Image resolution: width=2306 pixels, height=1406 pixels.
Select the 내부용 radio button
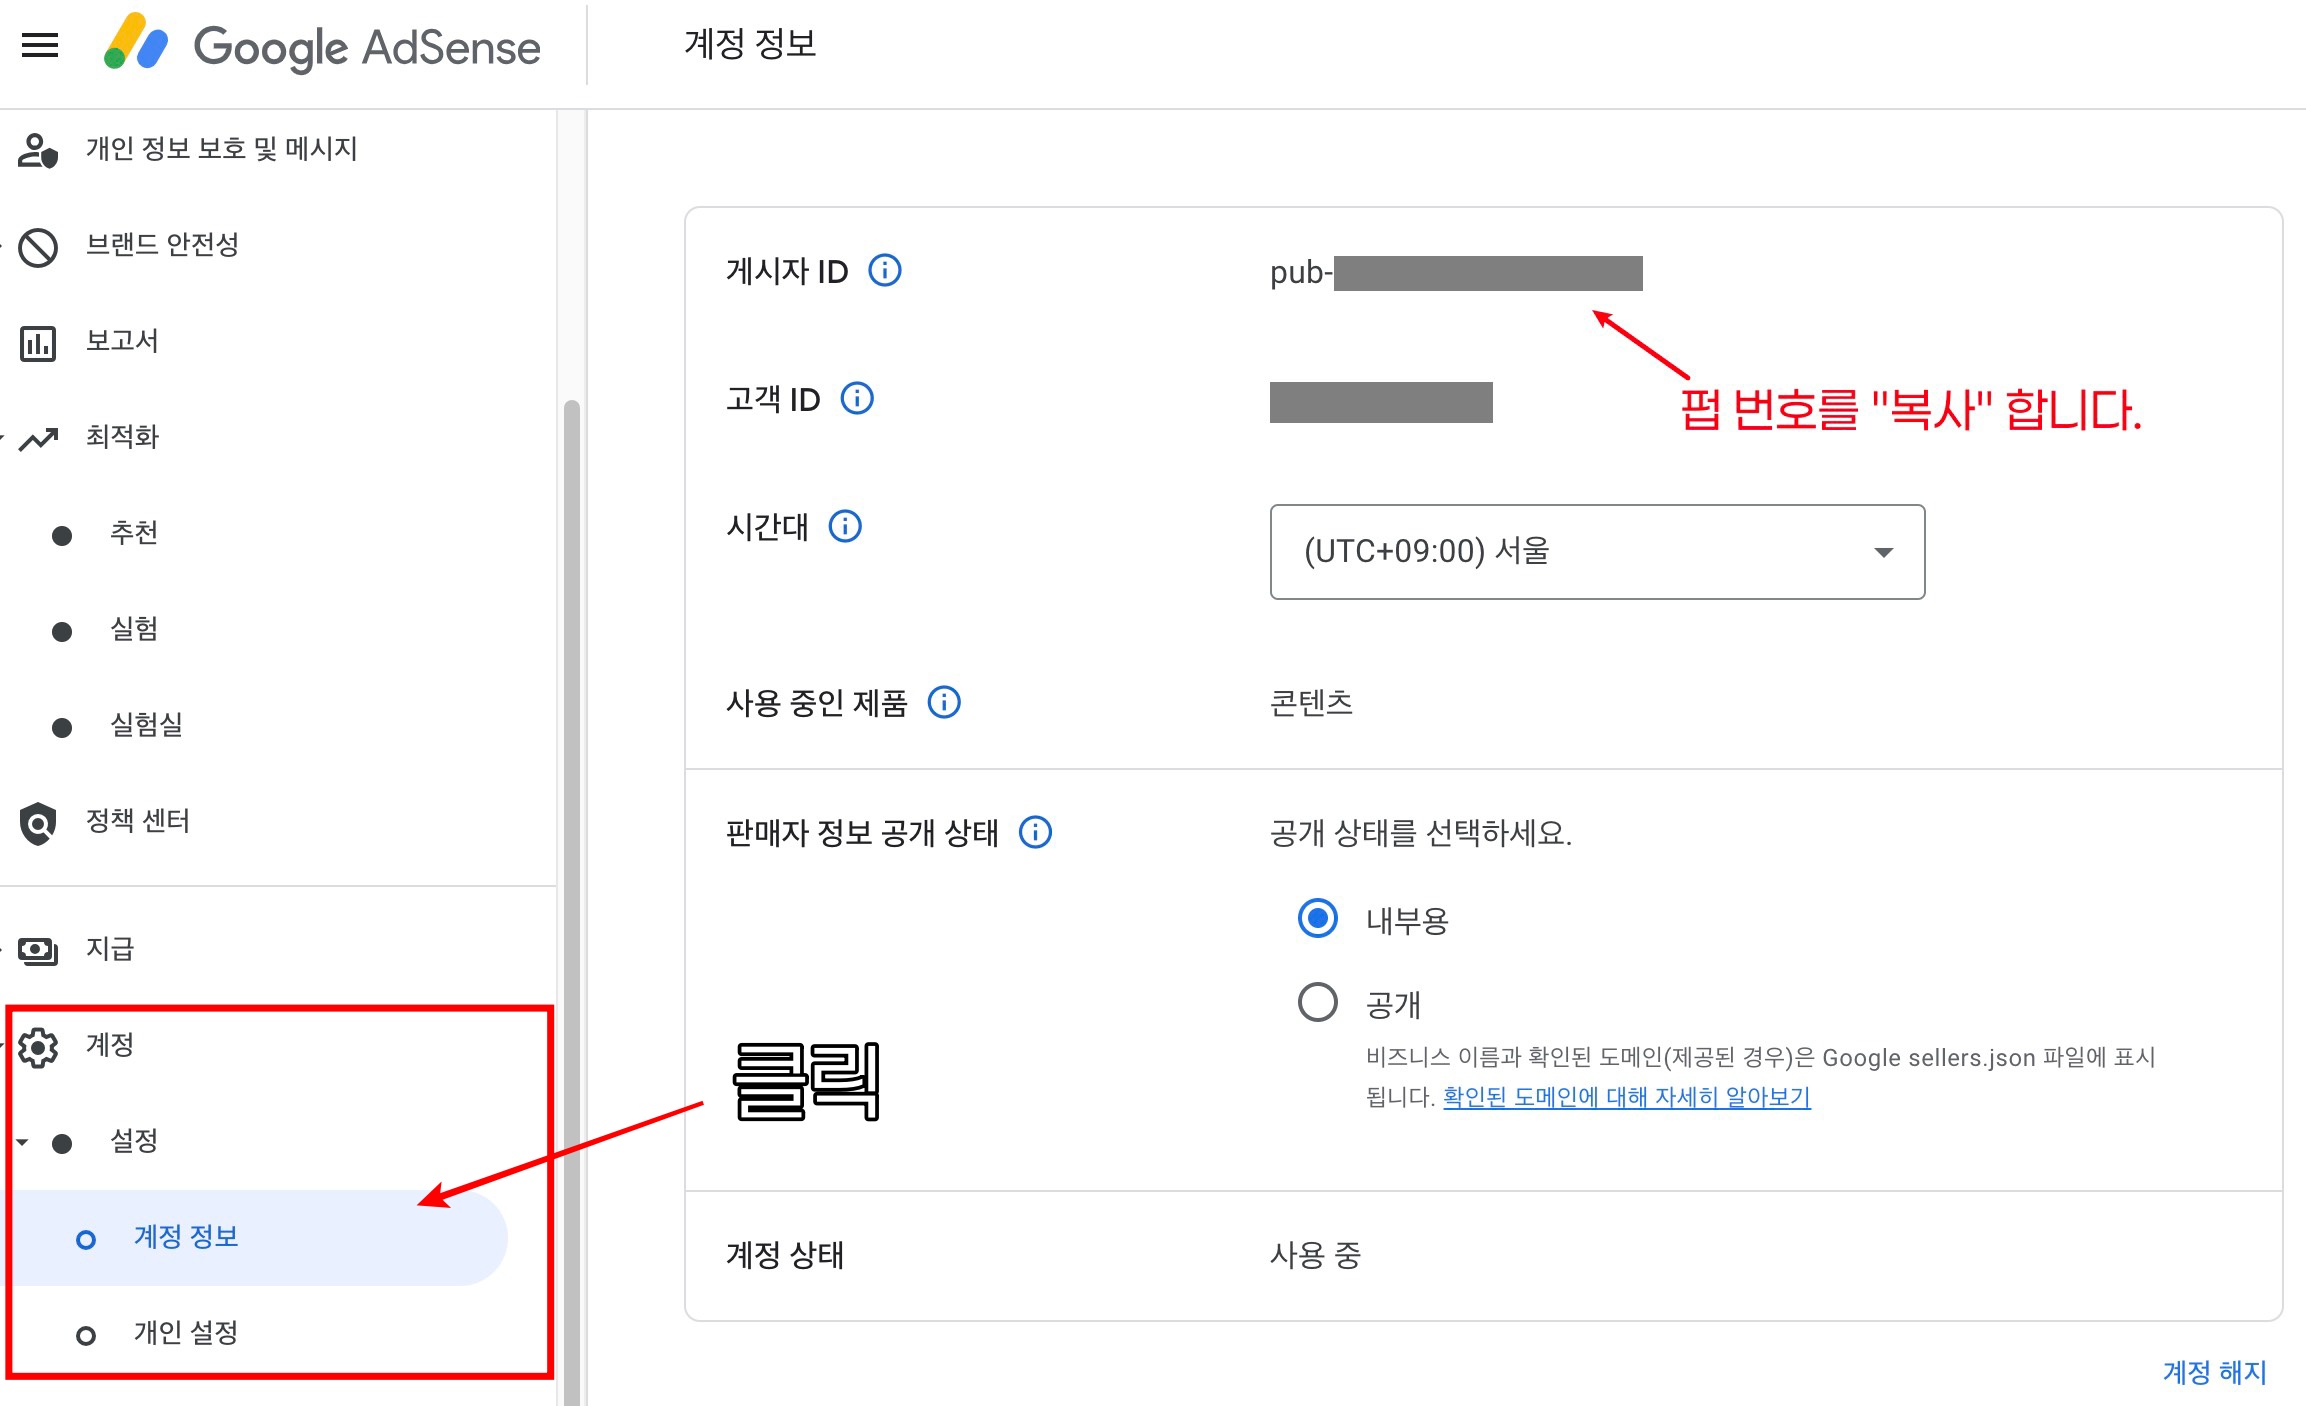pos(1317,918)
